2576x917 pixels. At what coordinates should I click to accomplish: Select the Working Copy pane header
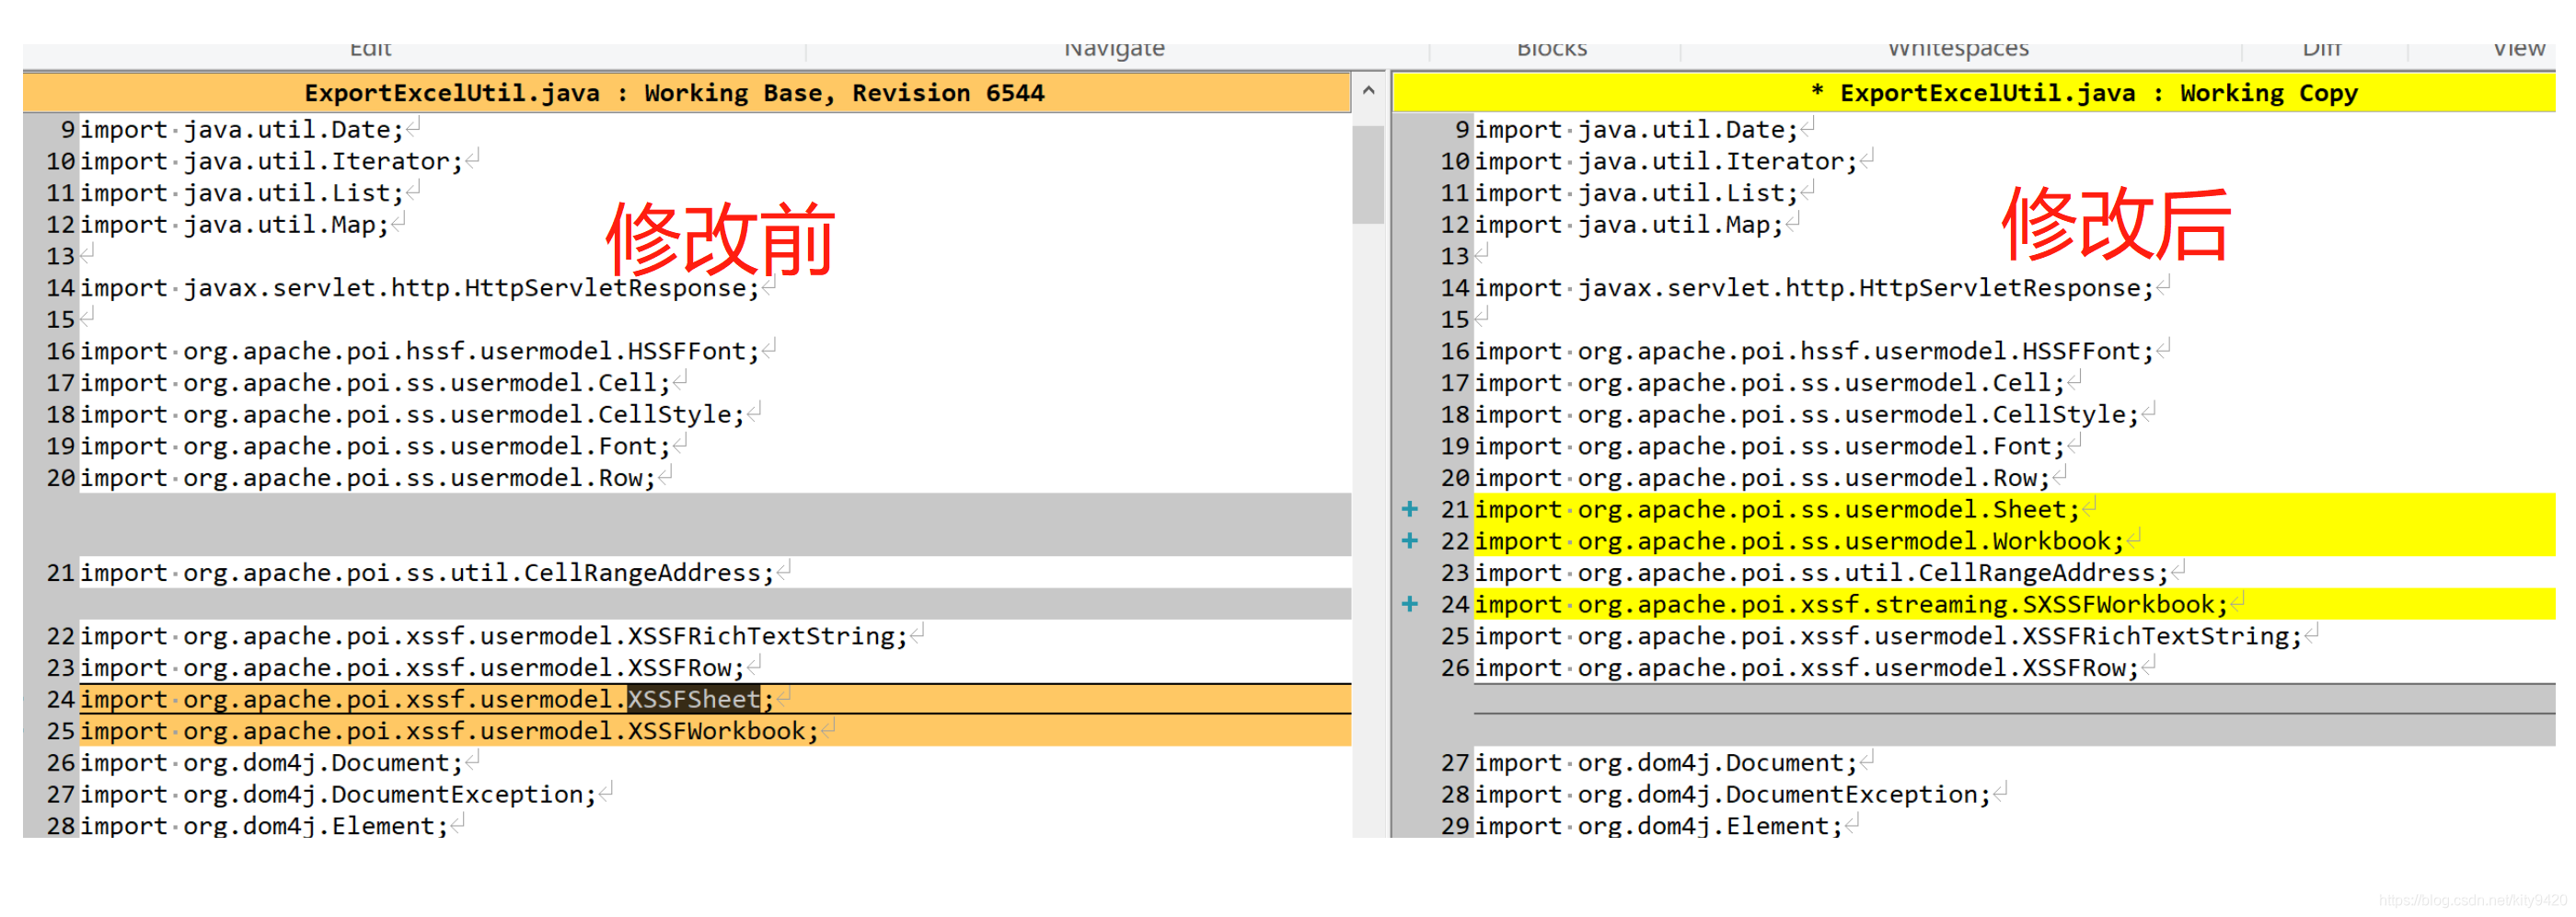tap(1974, 93)
